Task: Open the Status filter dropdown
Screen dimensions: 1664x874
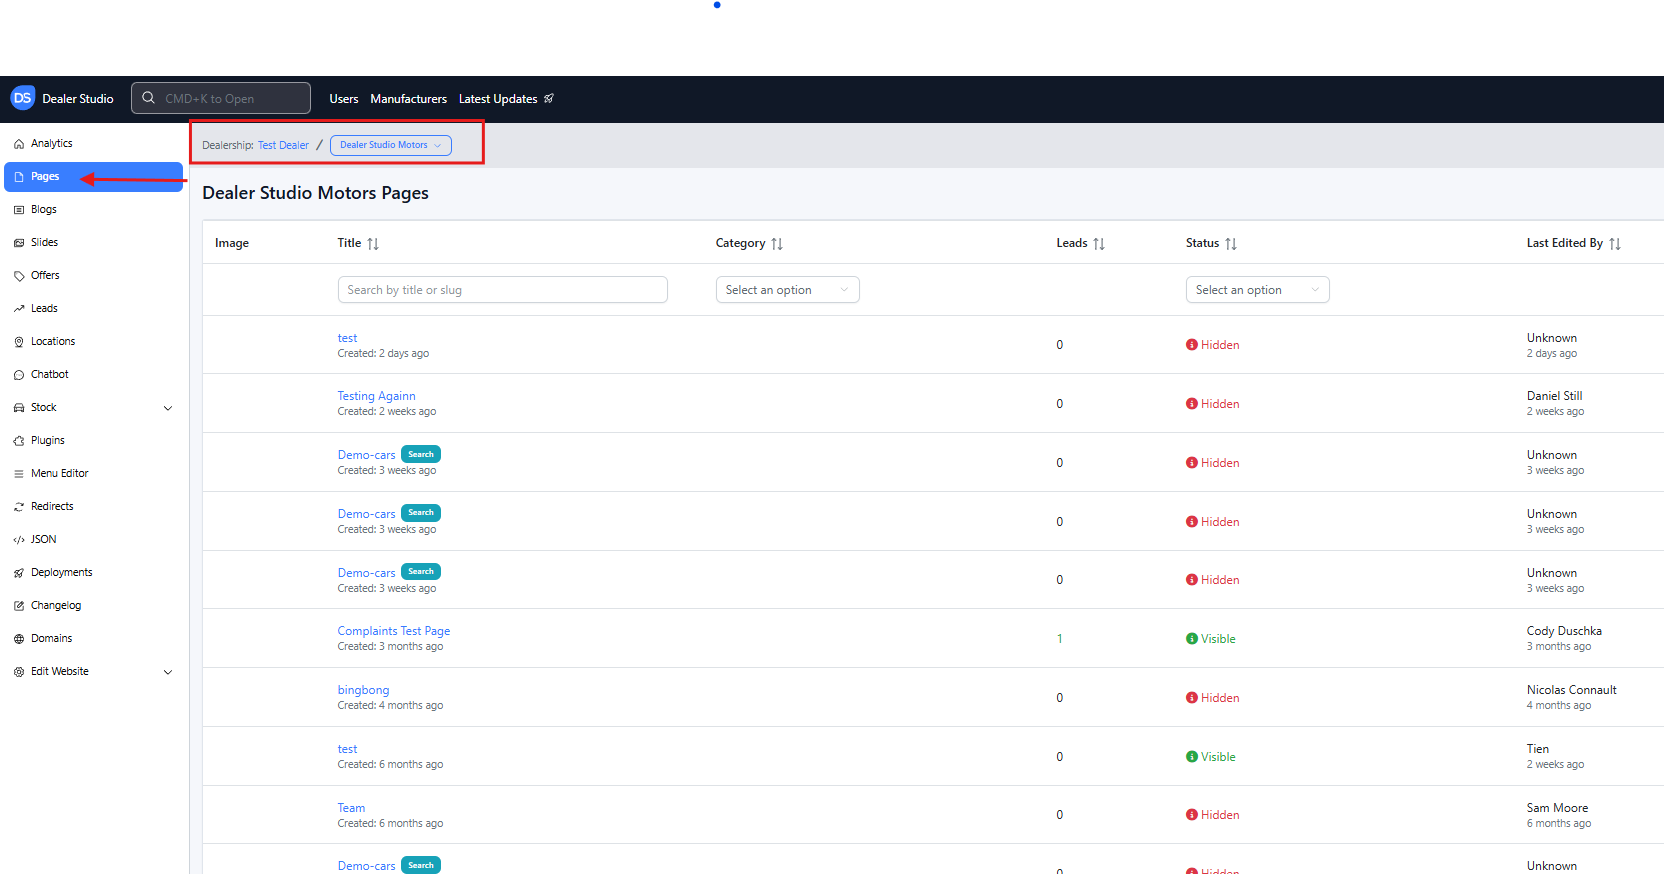Action: point(1257,290)
